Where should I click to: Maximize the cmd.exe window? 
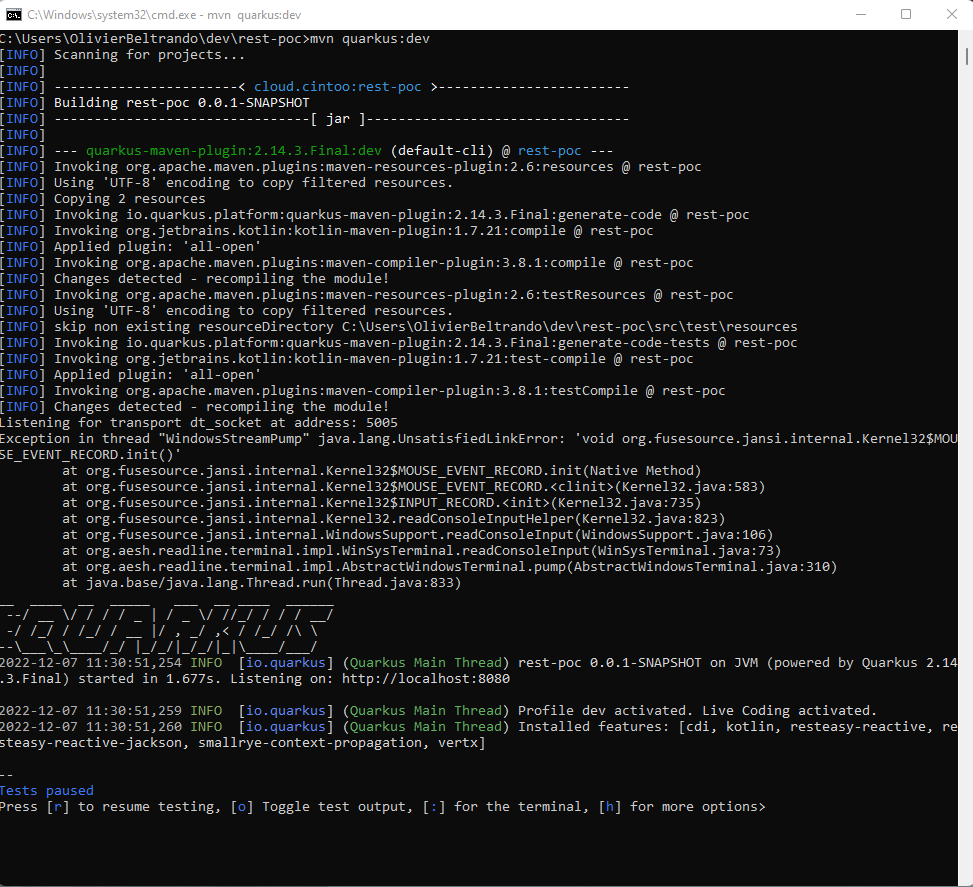906,14
